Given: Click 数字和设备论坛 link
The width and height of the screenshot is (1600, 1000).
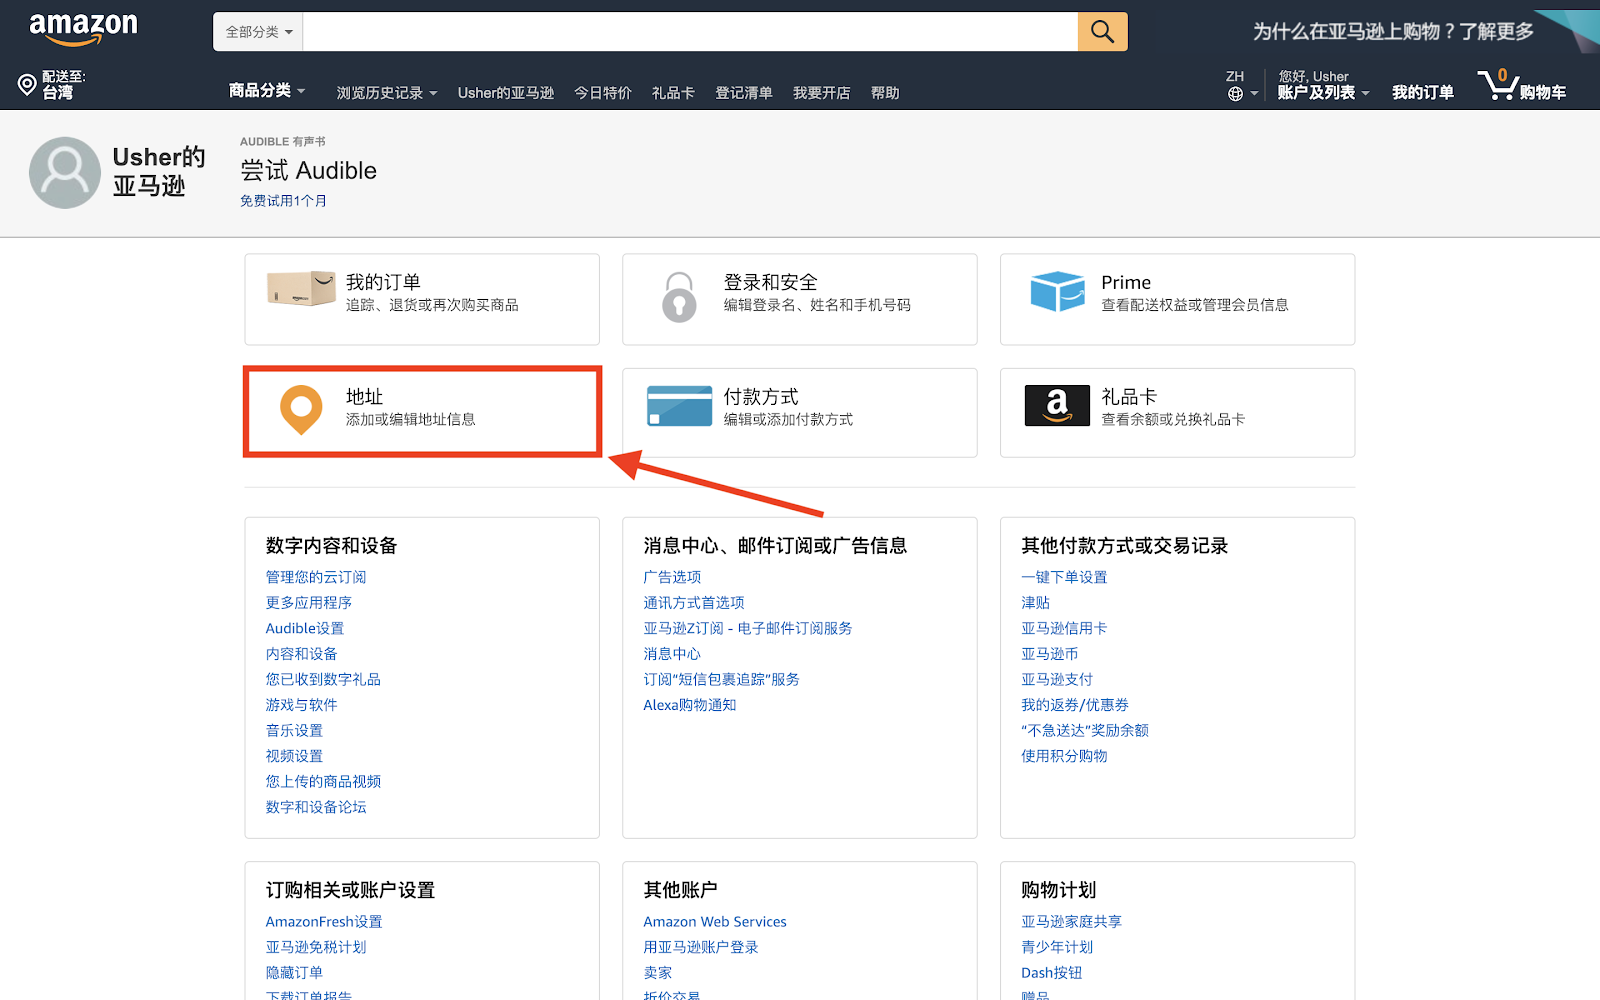Looking at the screenshot, I should tap(316, 807).
